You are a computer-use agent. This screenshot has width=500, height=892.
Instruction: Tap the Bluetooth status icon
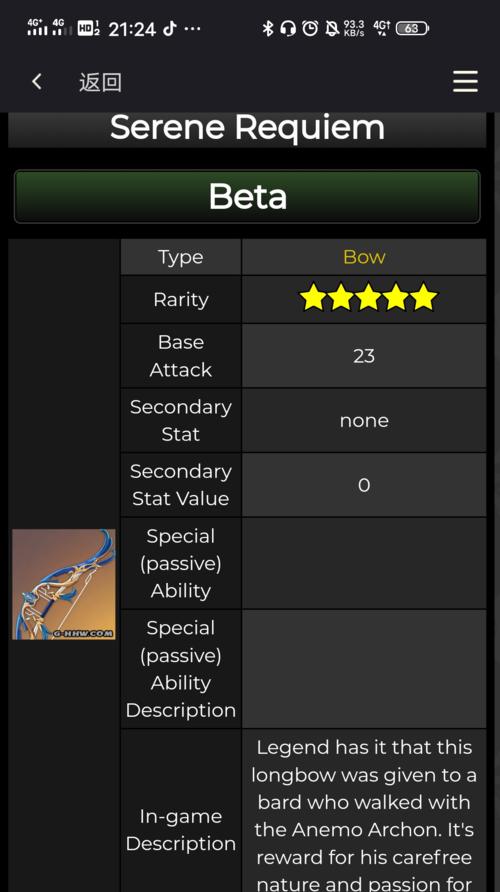point(267,28)
